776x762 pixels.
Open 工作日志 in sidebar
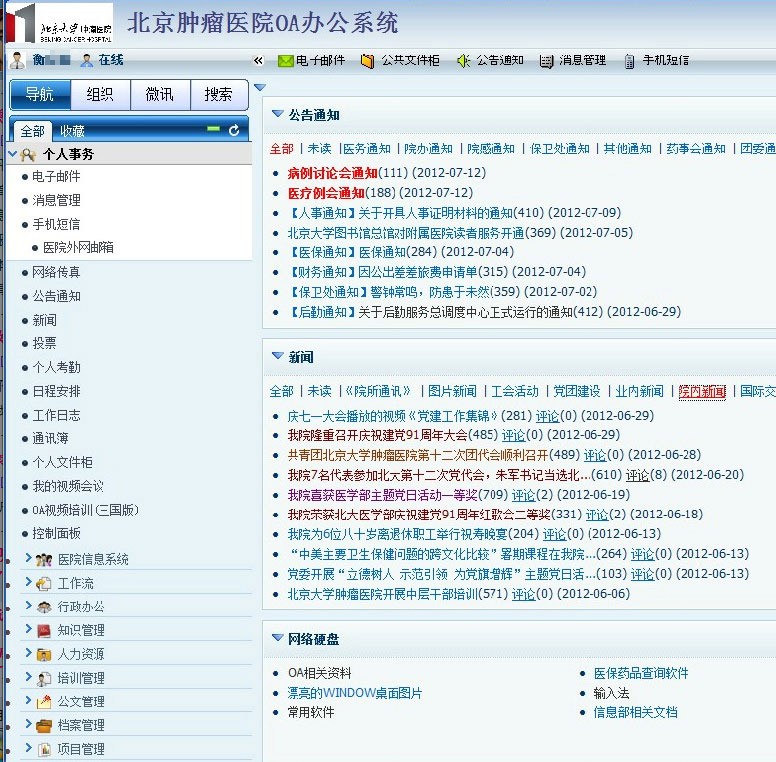coord(56,415)
